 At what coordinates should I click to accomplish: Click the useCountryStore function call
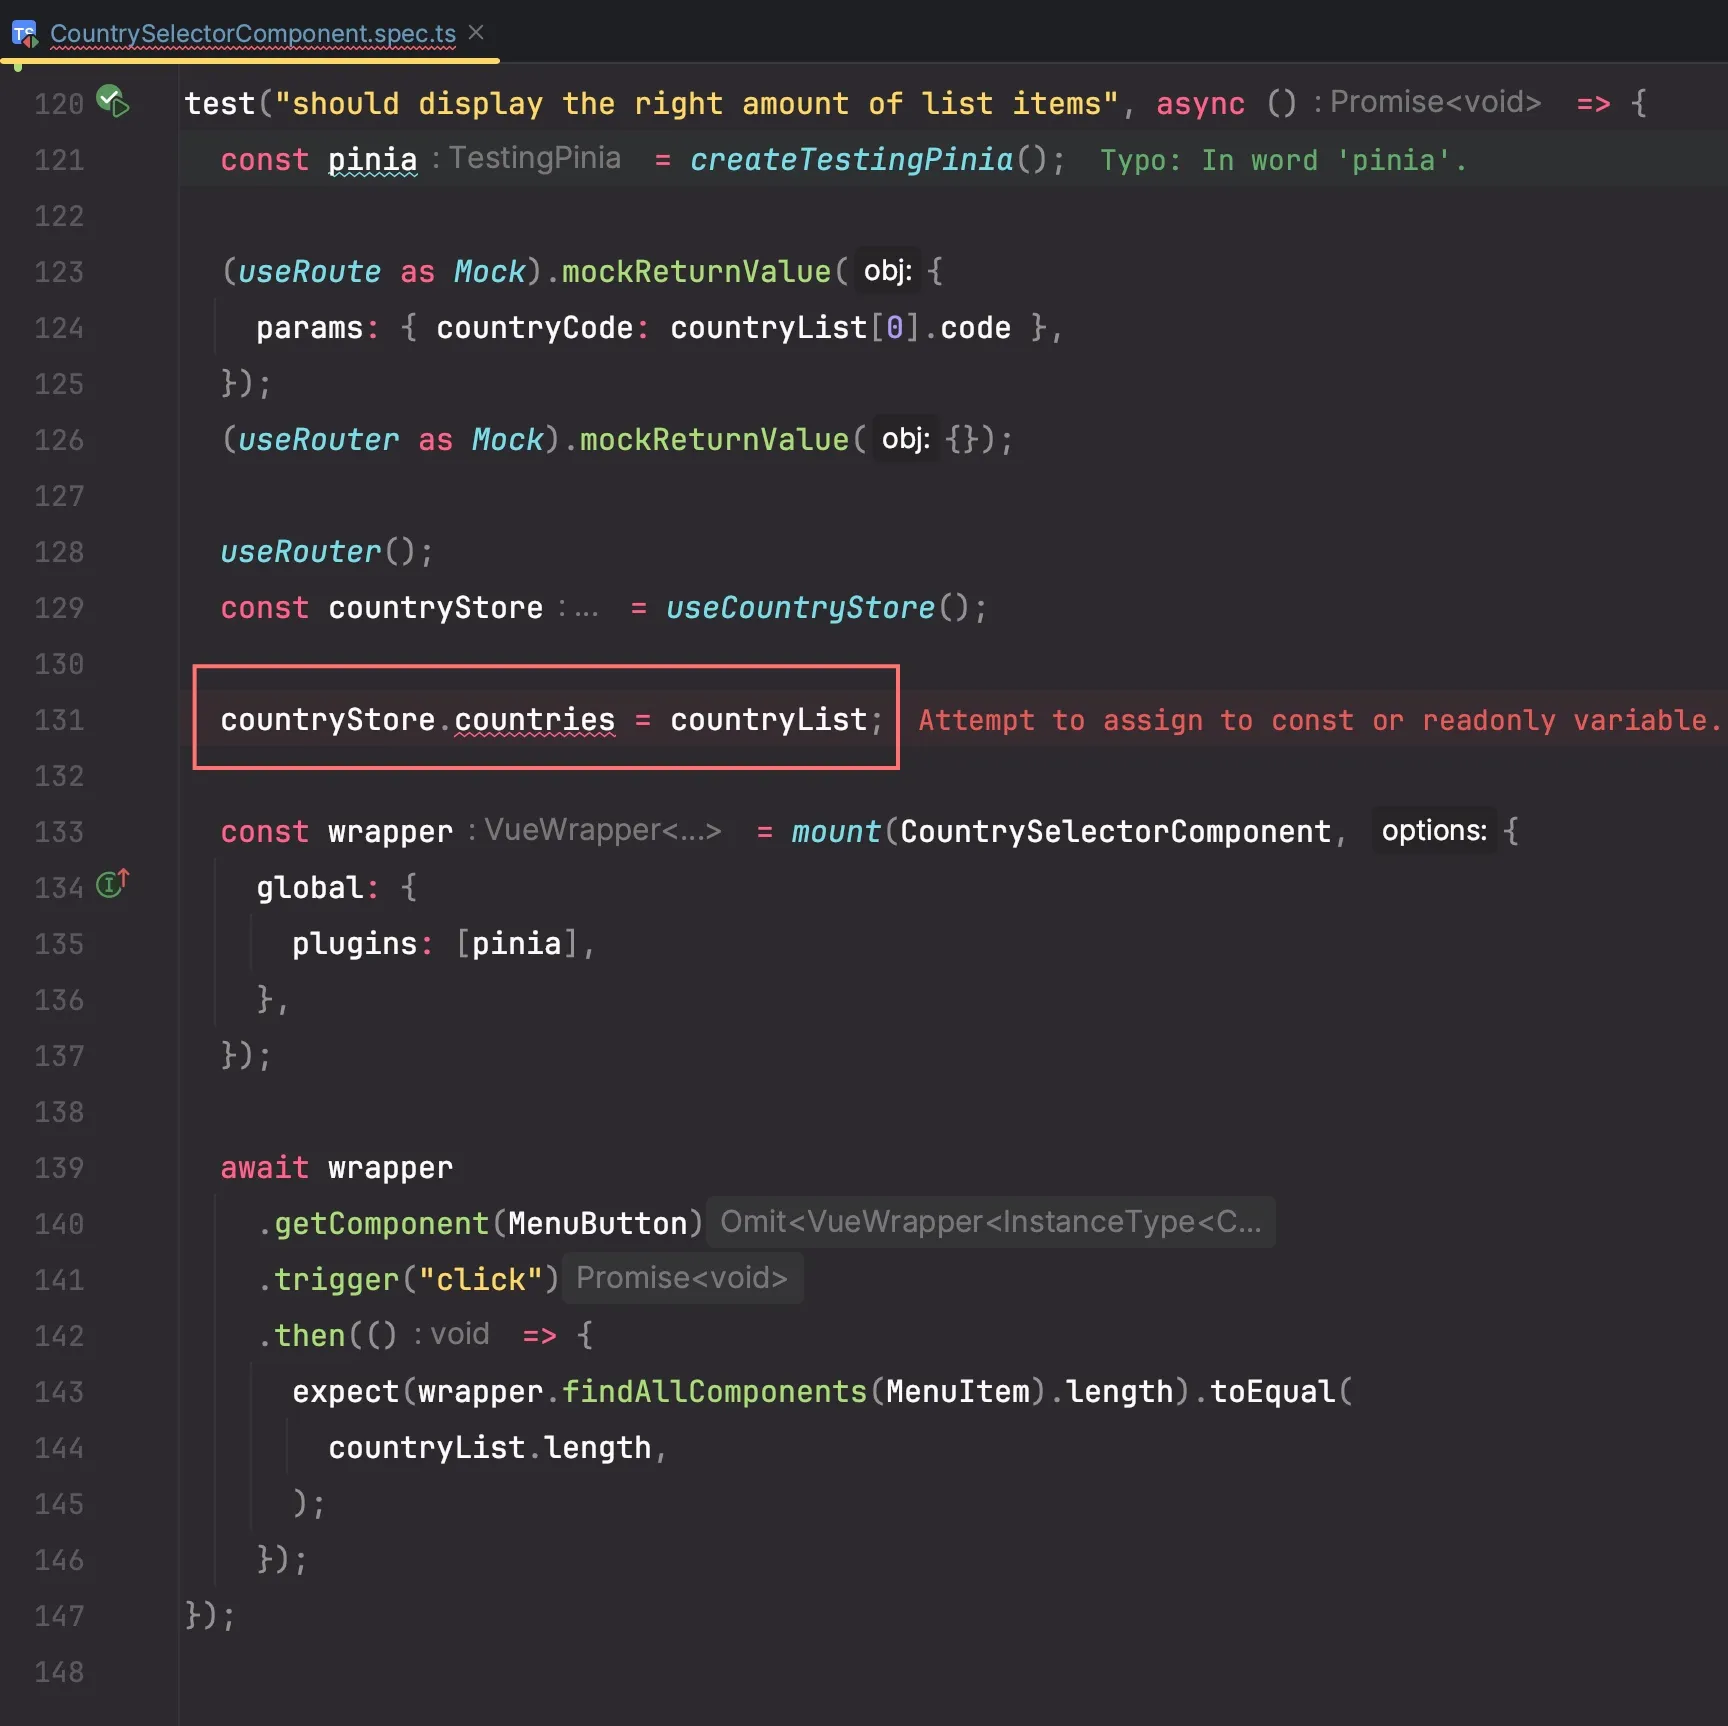tap(800, 608)
